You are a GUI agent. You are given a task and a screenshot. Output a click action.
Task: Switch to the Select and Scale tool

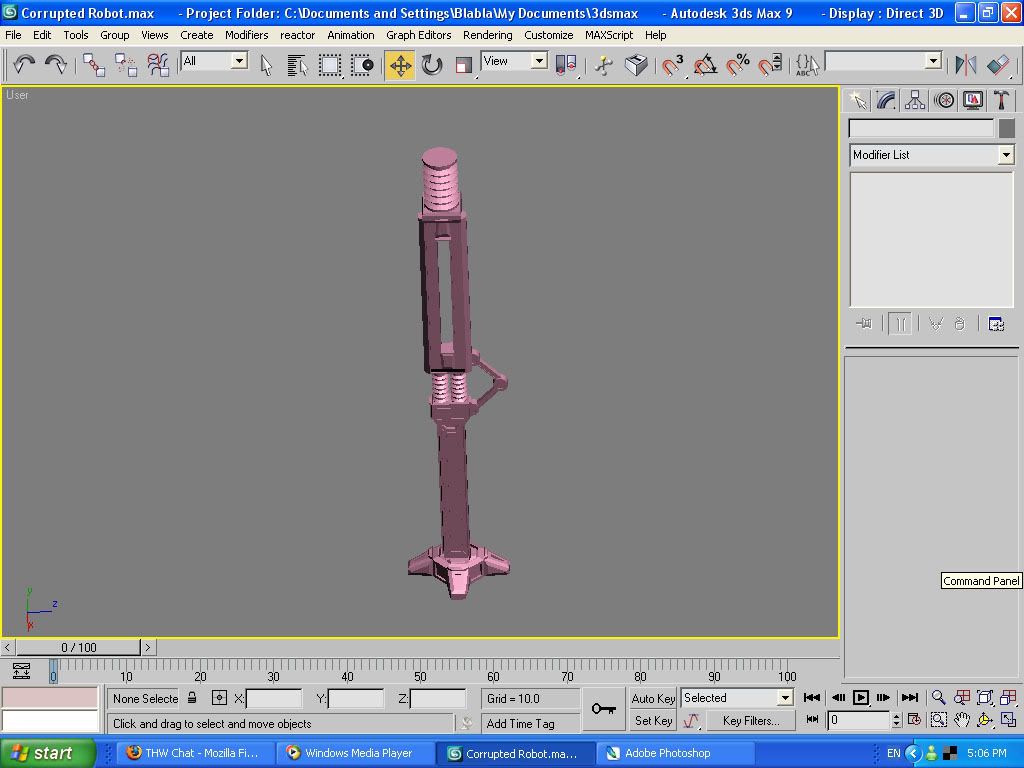tap(464, 65)
